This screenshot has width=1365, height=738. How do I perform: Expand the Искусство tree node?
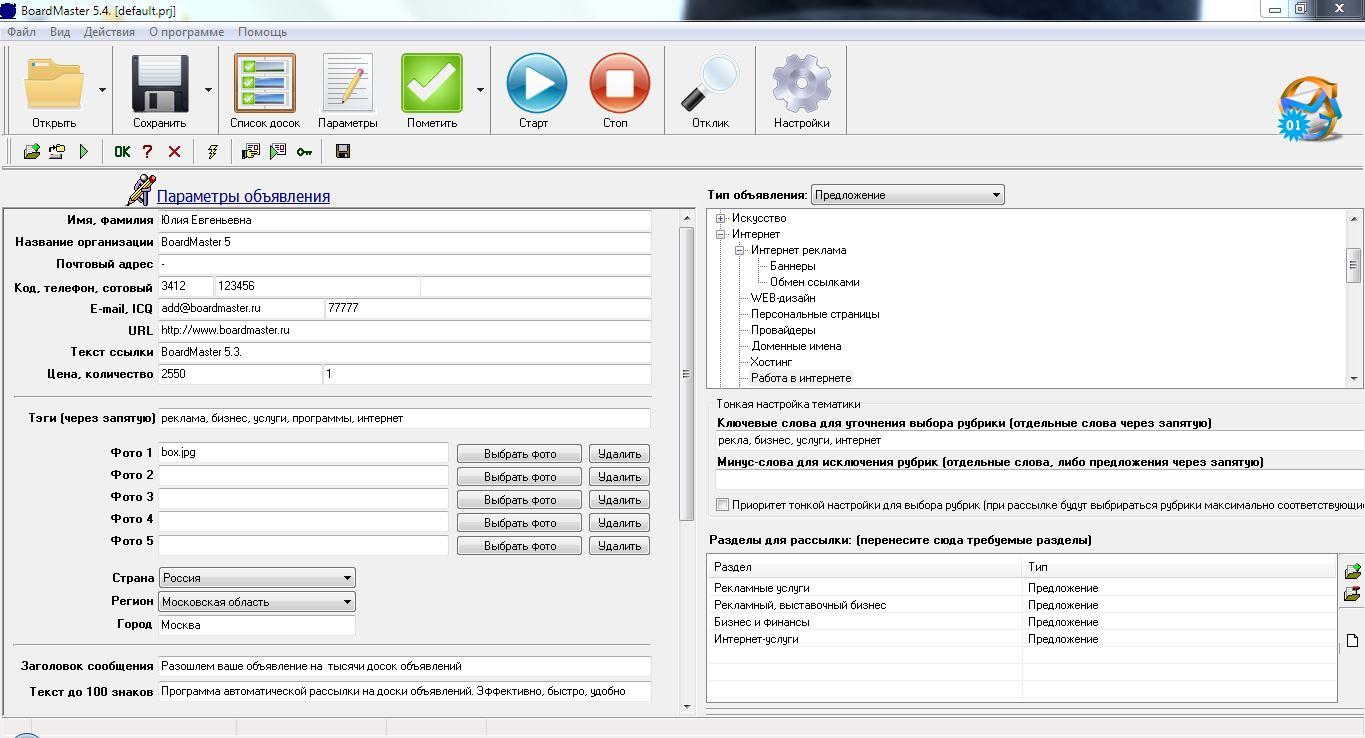coord(720,219)
